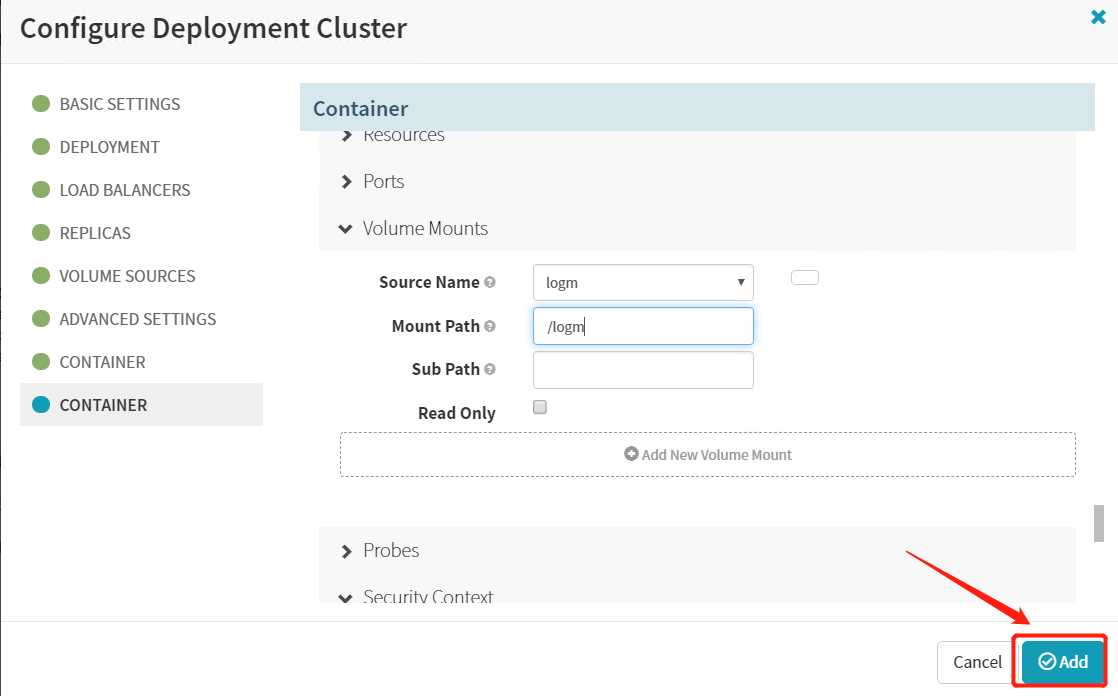Click the help icon next to Sub Path
The height and width of the screenshot is (696, 1118).
click(490, 370)
